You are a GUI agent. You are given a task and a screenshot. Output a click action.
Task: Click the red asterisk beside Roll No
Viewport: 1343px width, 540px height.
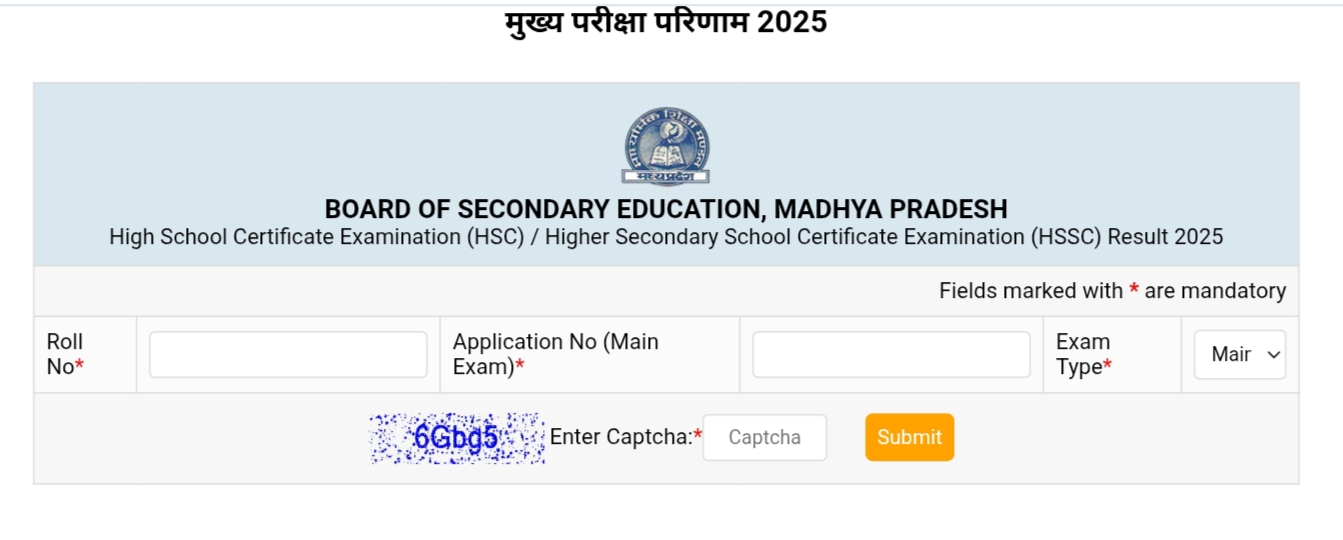[80, 366]
